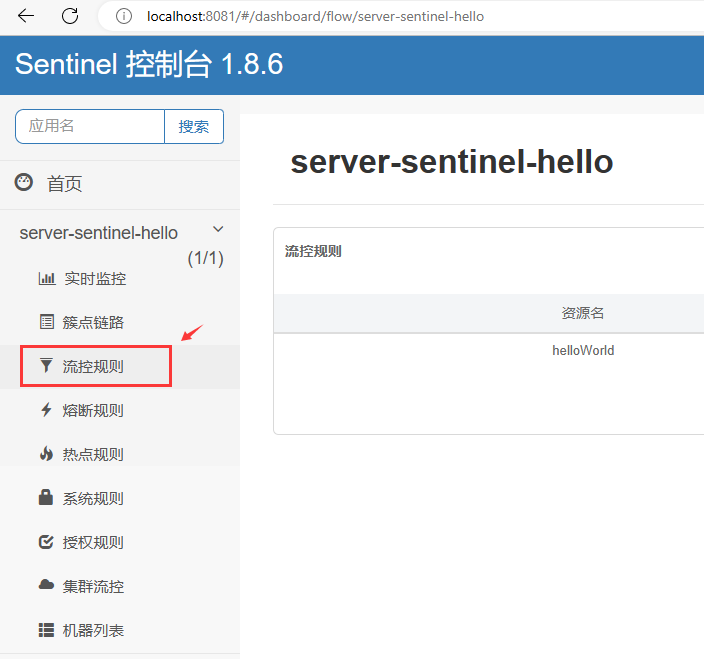
Task: Click the browser back arrow
Action: pos(26,16)
